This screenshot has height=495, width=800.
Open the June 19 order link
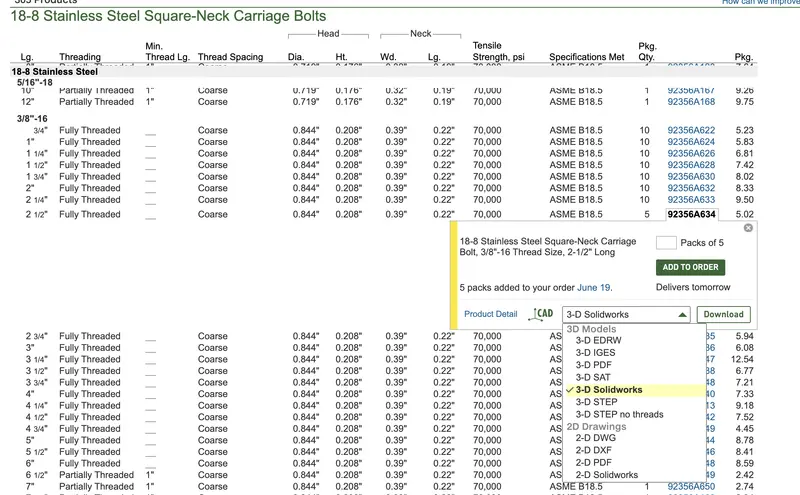pyautogui.click(x=593, y=288)
